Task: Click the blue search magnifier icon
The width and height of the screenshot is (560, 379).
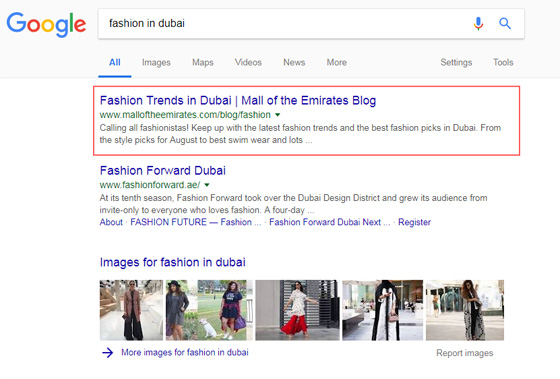Action: pos(505,24)
